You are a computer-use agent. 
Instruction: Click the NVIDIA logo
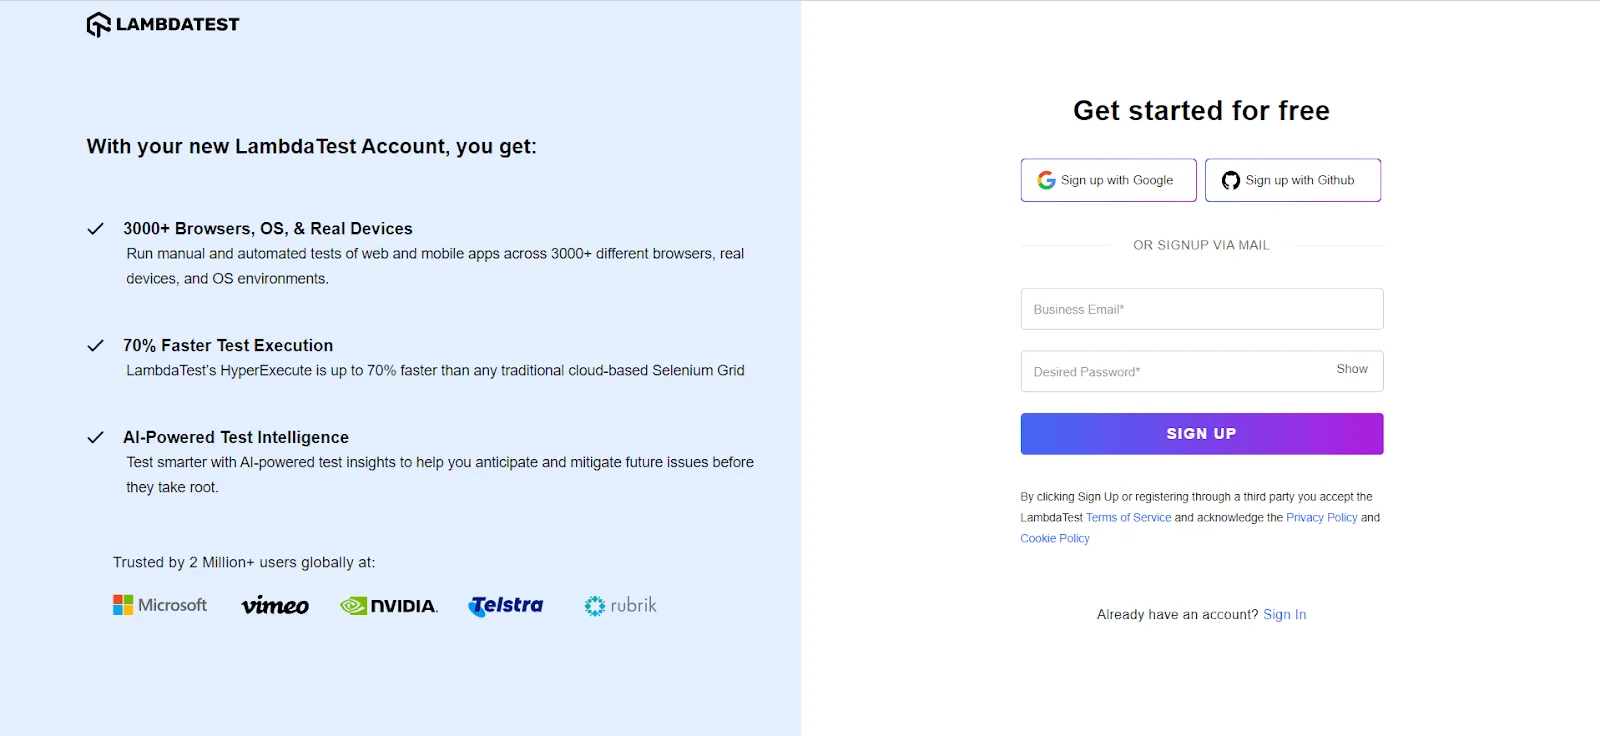(389, 606)
